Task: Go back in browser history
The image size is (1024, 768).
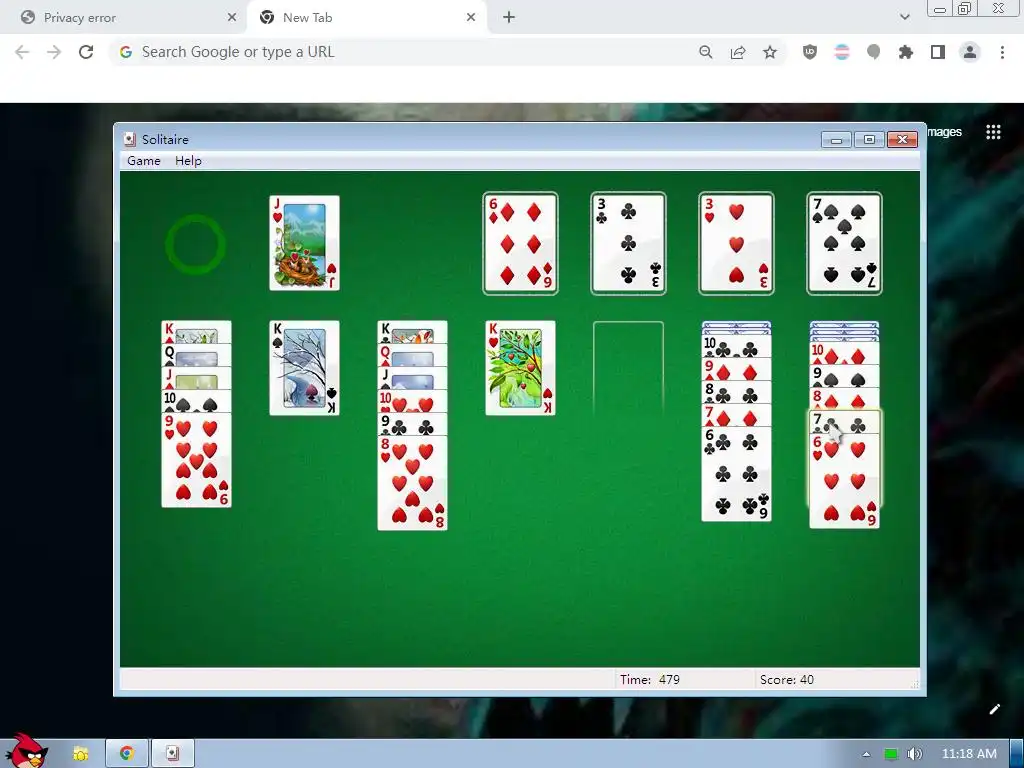Action: point(22,52)
